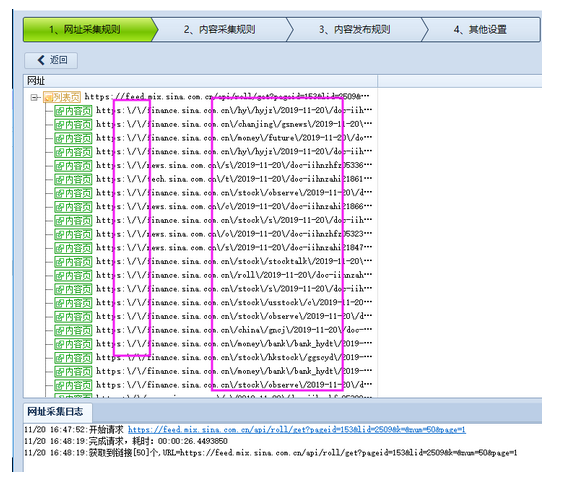This screenshot has height=479, width=566.
Task: Open step 4 其他设置 tab
Action: point(480,30)
